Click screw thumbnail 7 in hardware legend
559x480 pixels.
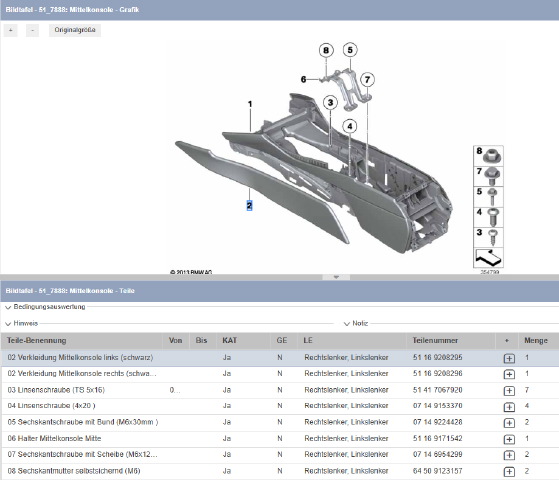tap(488, 176)
